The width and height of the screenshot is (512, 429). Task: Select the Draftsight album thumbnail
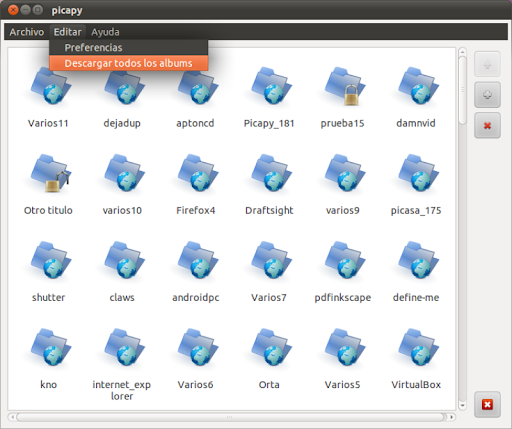[x=271, y=173]
